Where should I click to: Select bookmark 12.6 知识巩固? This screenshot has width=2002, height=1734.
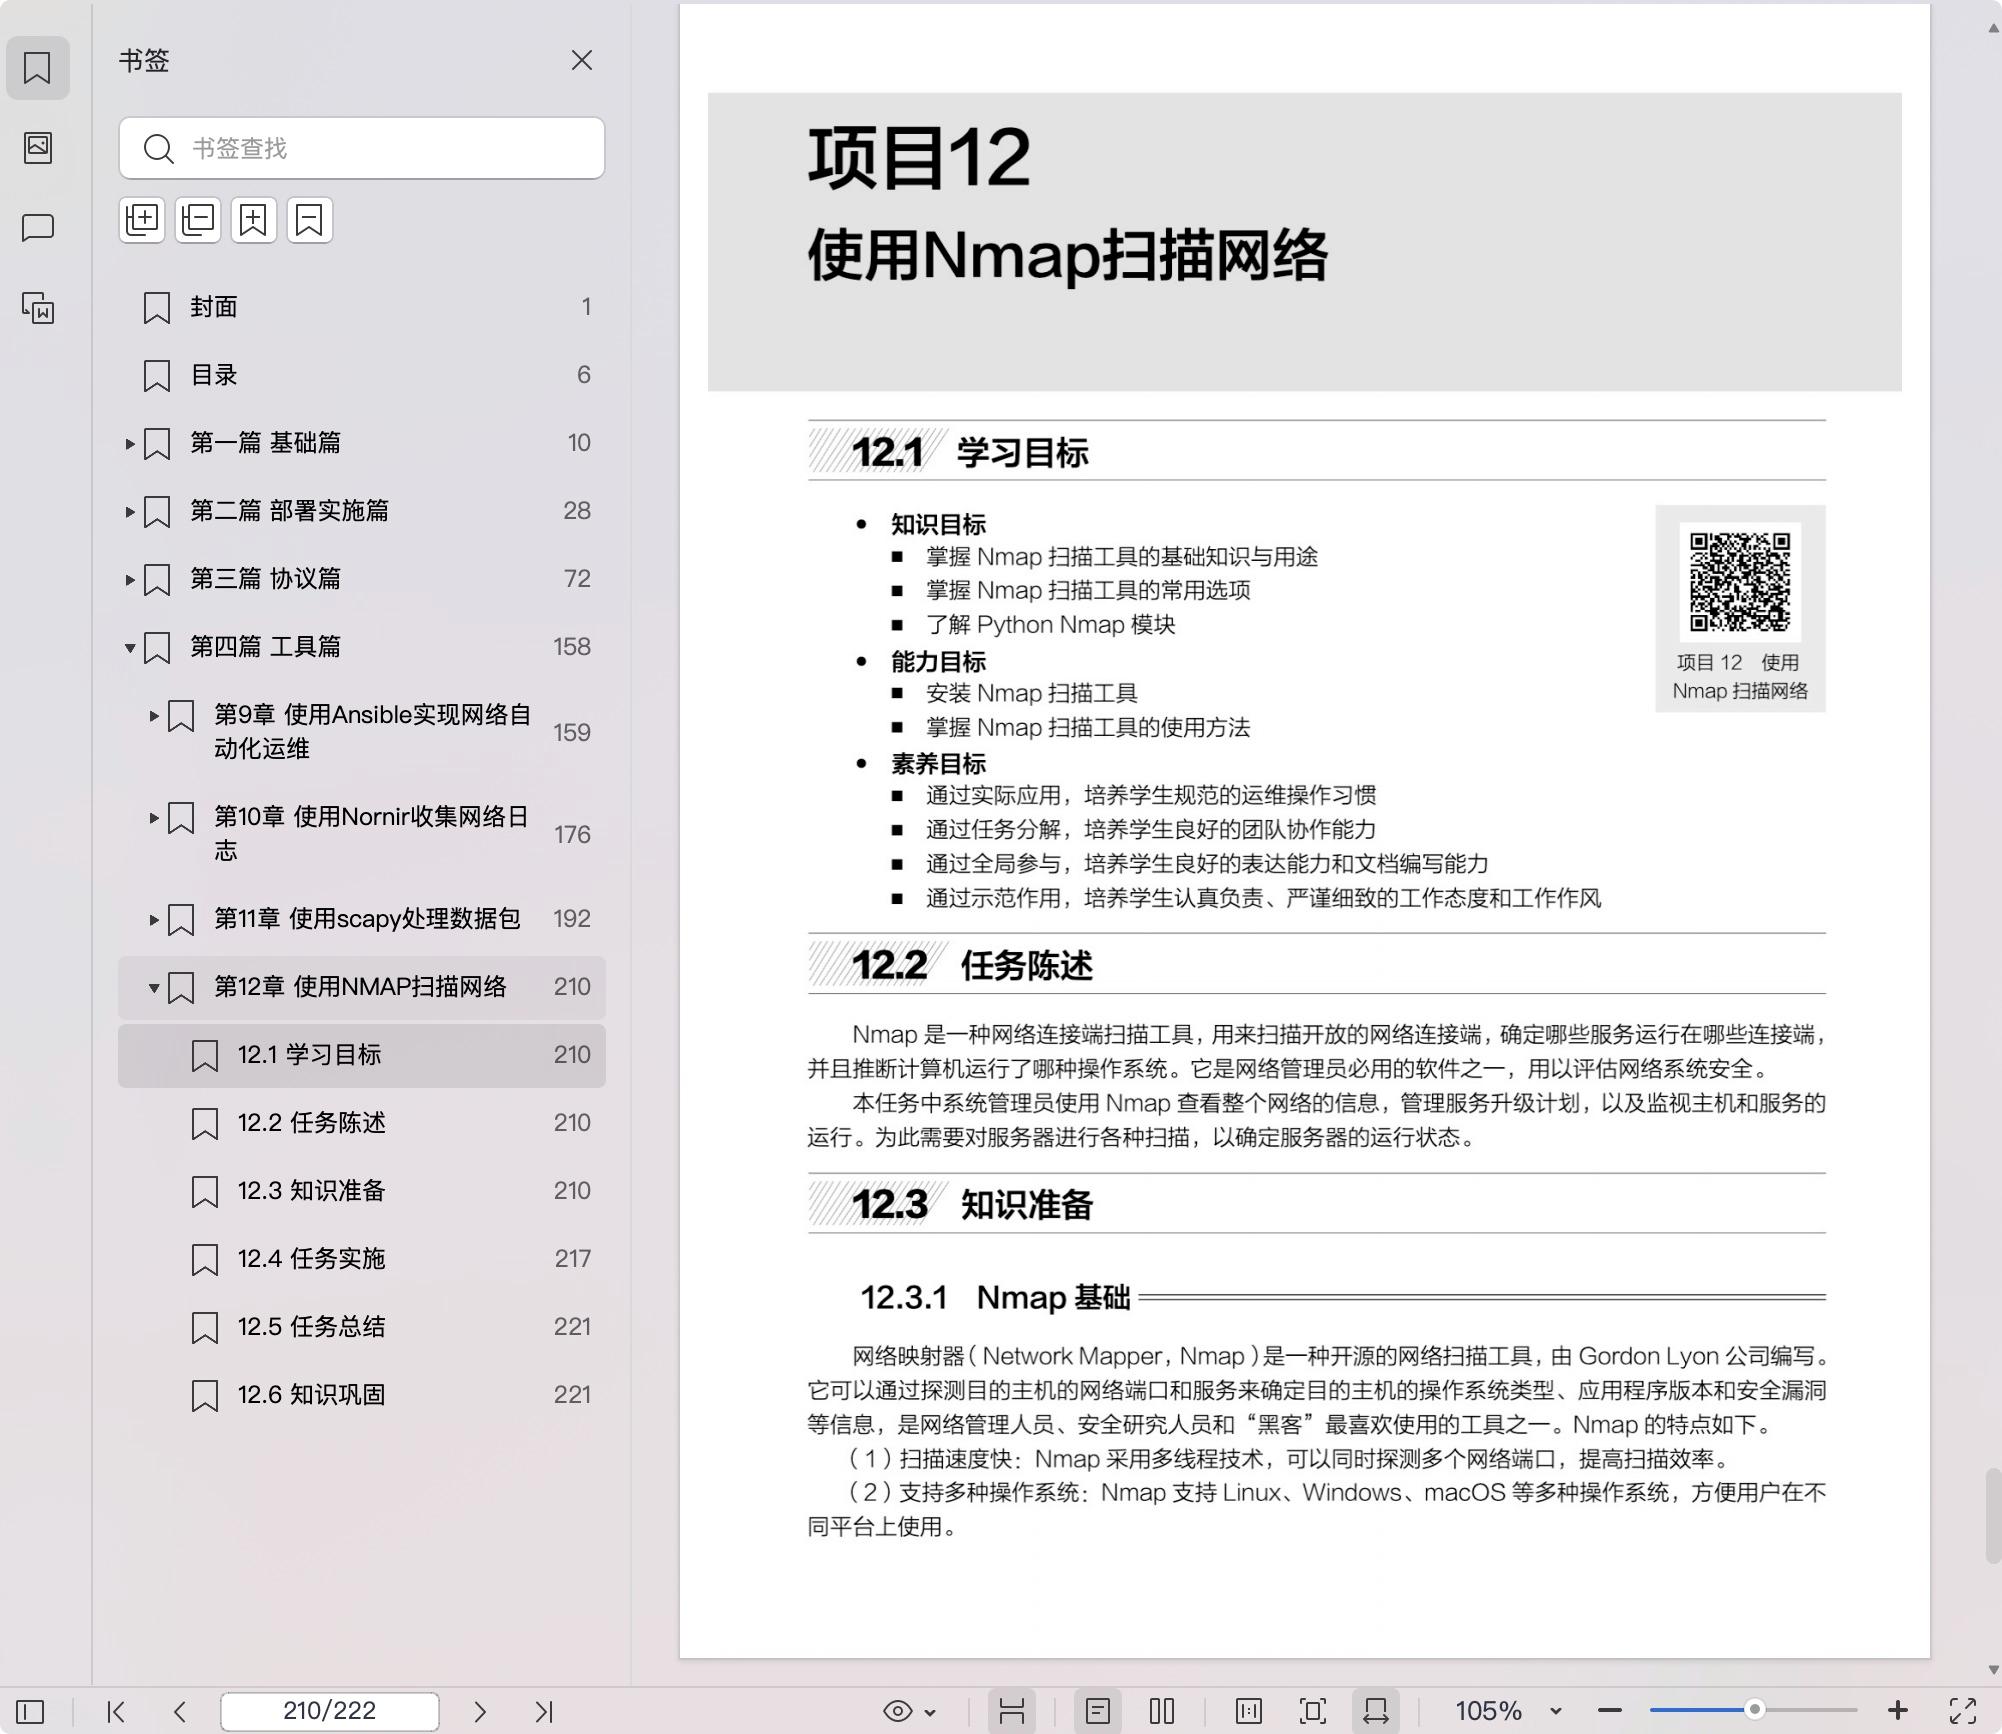tap(362, 1395)
